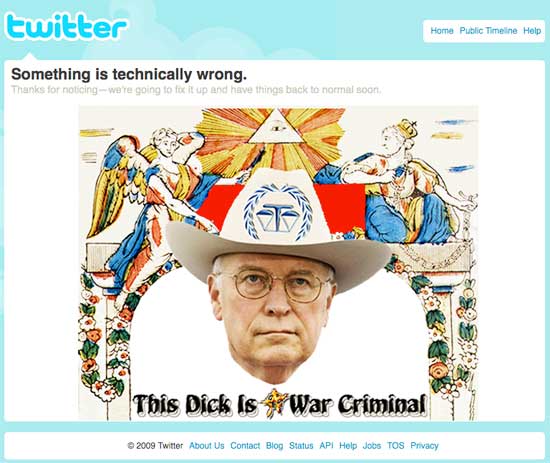Select Help in the footer
Screen dimensions: 550x463
[x=348, y=446]
